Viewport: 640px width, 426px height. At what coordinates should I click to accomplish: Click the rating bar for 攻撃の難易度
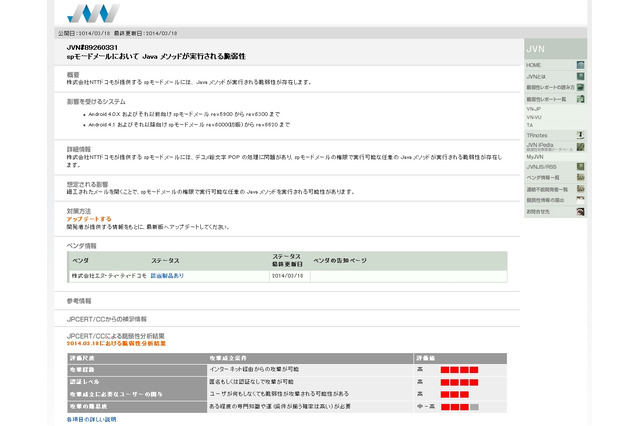pos(460,407)
